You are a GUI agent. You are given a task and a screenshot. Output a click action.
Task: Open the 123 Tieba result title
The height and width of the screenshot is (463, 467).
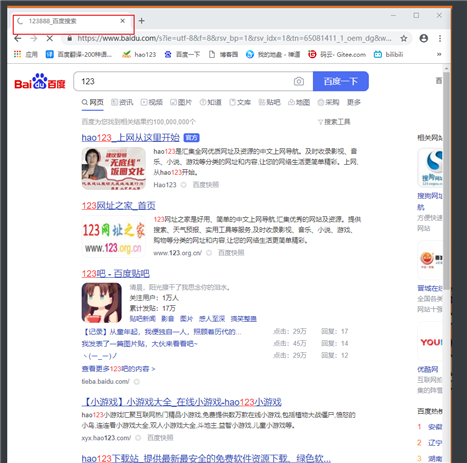tap(116, 274)
